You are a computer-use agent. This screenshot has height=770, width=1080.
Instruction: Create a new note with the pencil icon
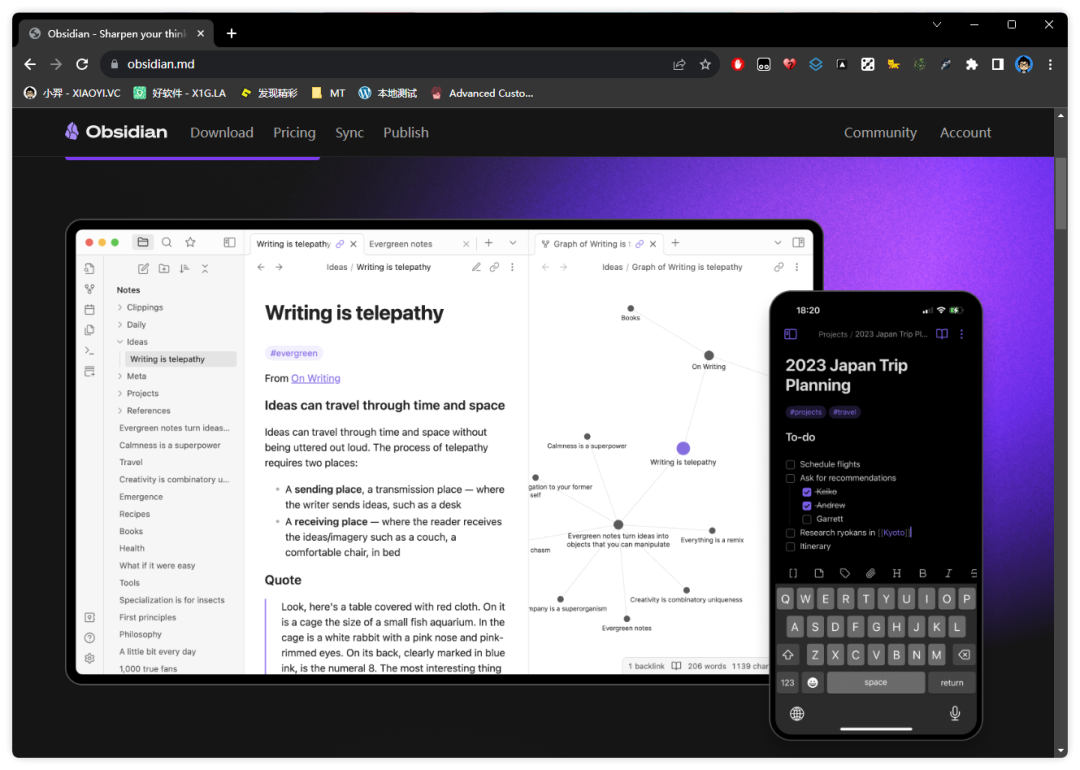143,269
